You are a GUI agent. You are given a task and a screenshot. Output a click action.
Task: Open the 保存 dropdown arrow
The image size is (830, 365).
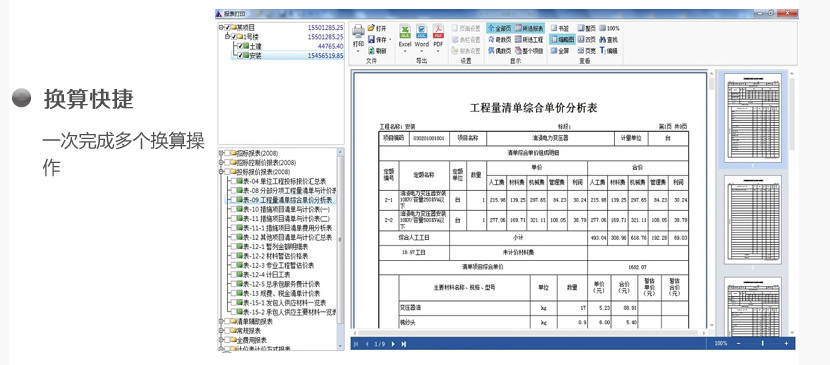[x=390, y=40]
